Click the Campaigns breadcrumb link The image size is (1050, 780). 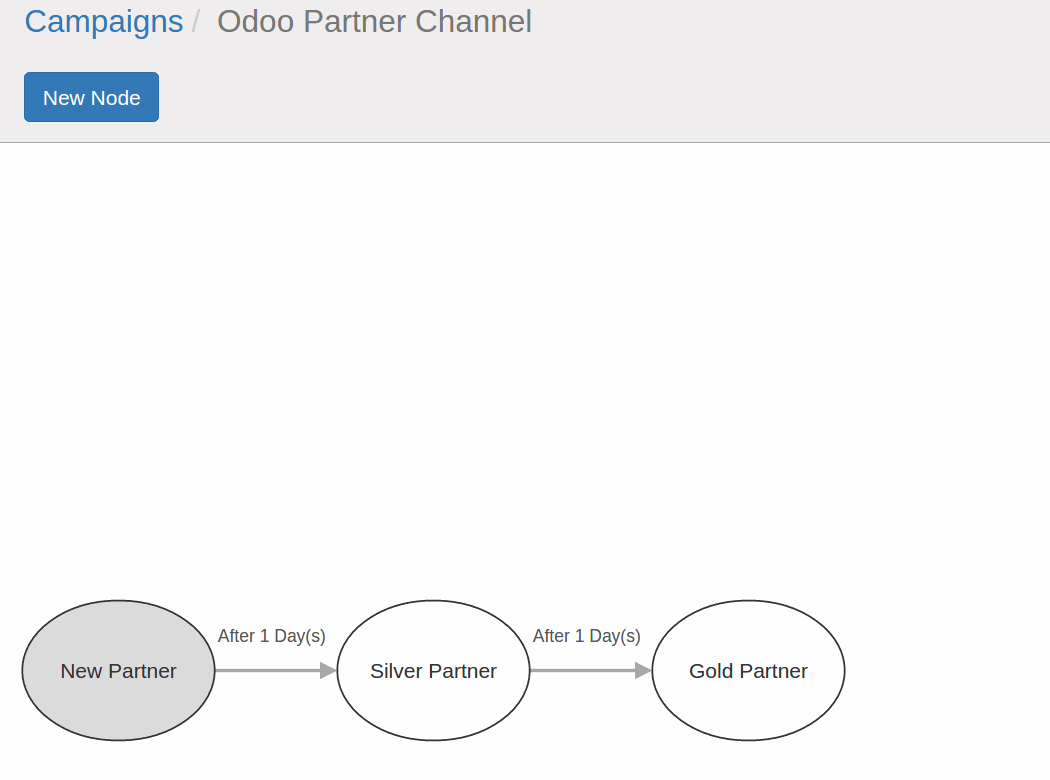[103, 22]
